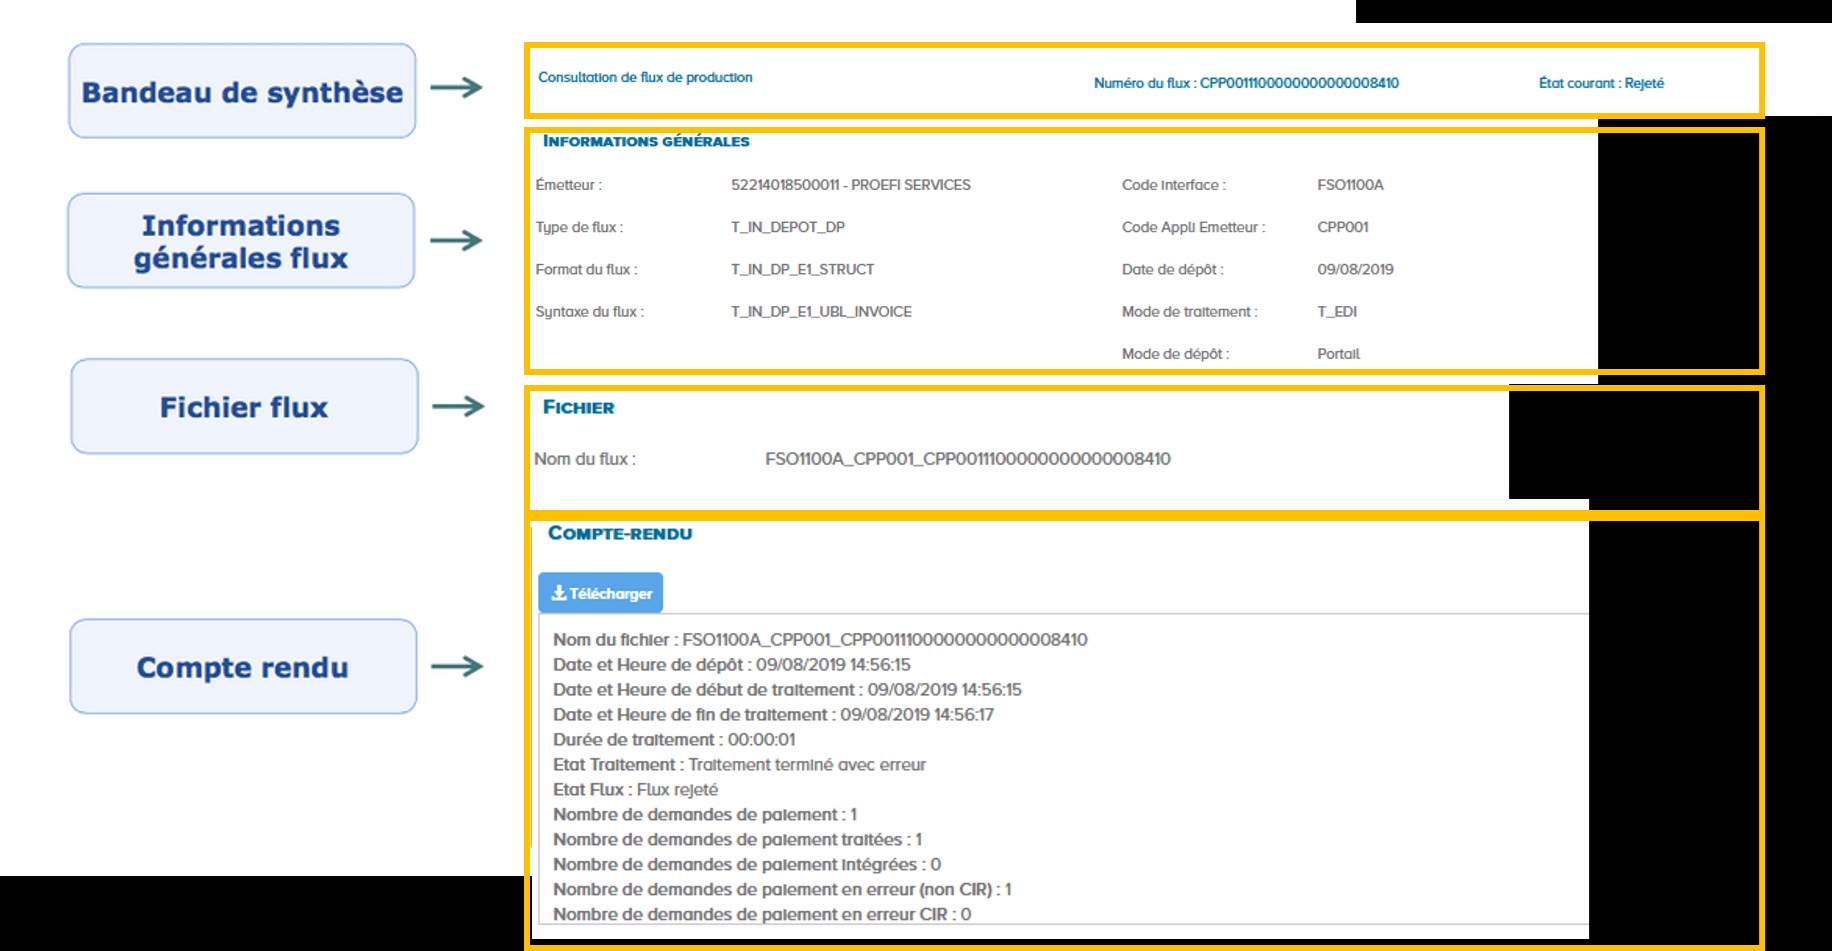Image resolution: width=1832 pixels, height=951 pixels.
Task: Click the Télécharger button
Action: tap(600, 592)
